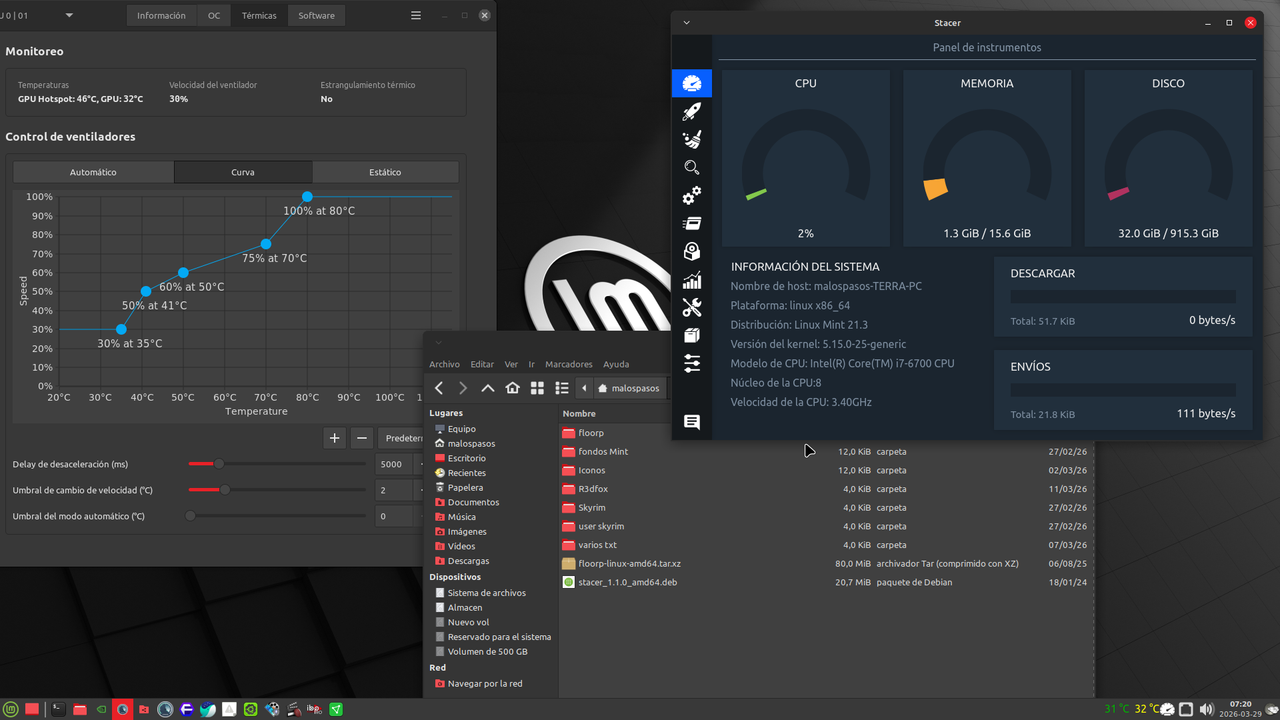
Task: Select fan curve point 60% at 50°C
Action: [x=183, y=272]
